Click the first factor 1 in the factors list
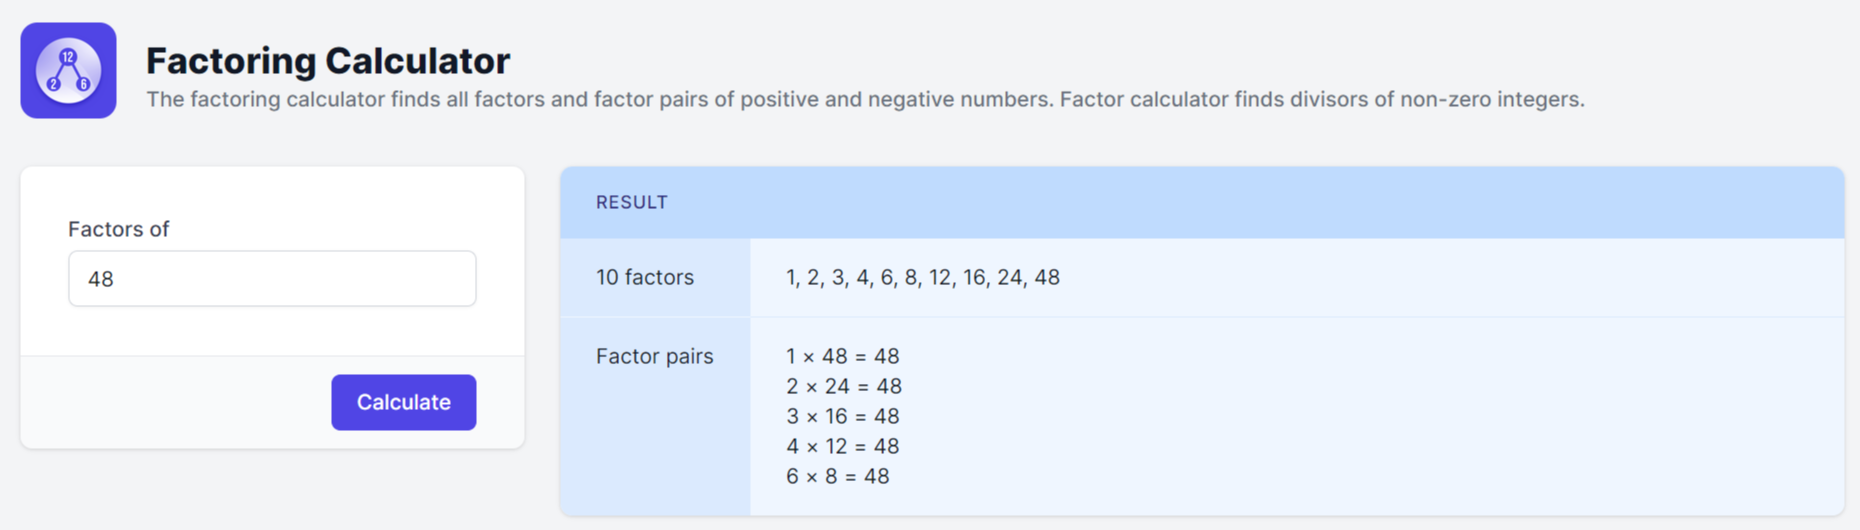The width and height of the screenshot is (1860, 530). click(791, 277)
